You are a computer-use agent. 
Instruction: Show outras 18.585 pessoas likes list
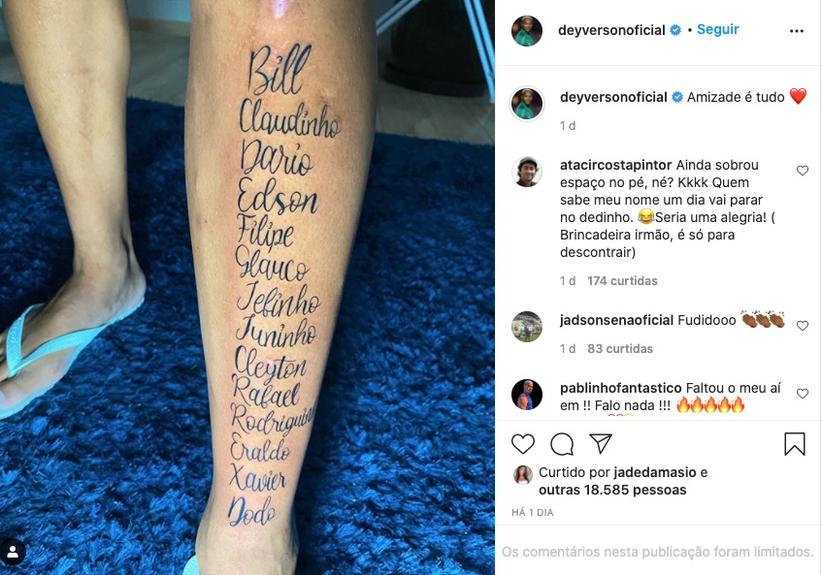pos(612,490)
